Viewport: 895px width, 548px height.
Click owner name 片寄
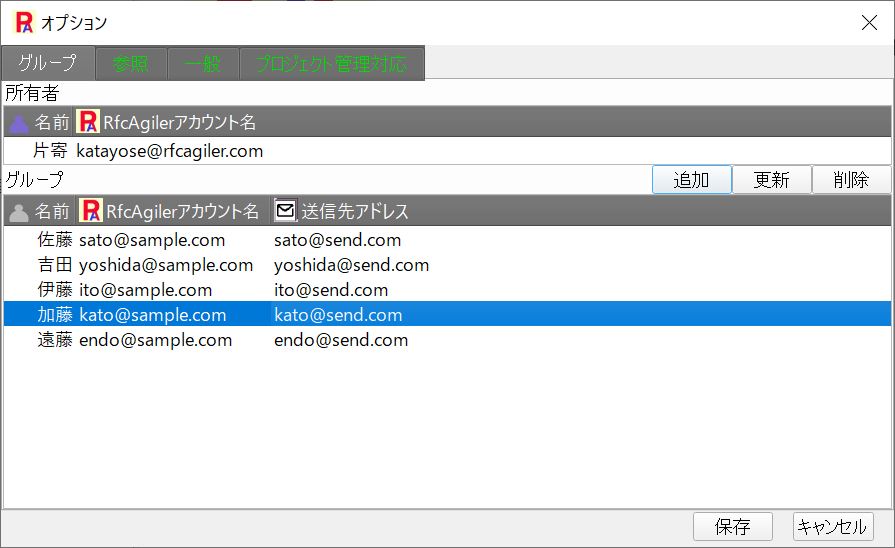pos(50,151)
